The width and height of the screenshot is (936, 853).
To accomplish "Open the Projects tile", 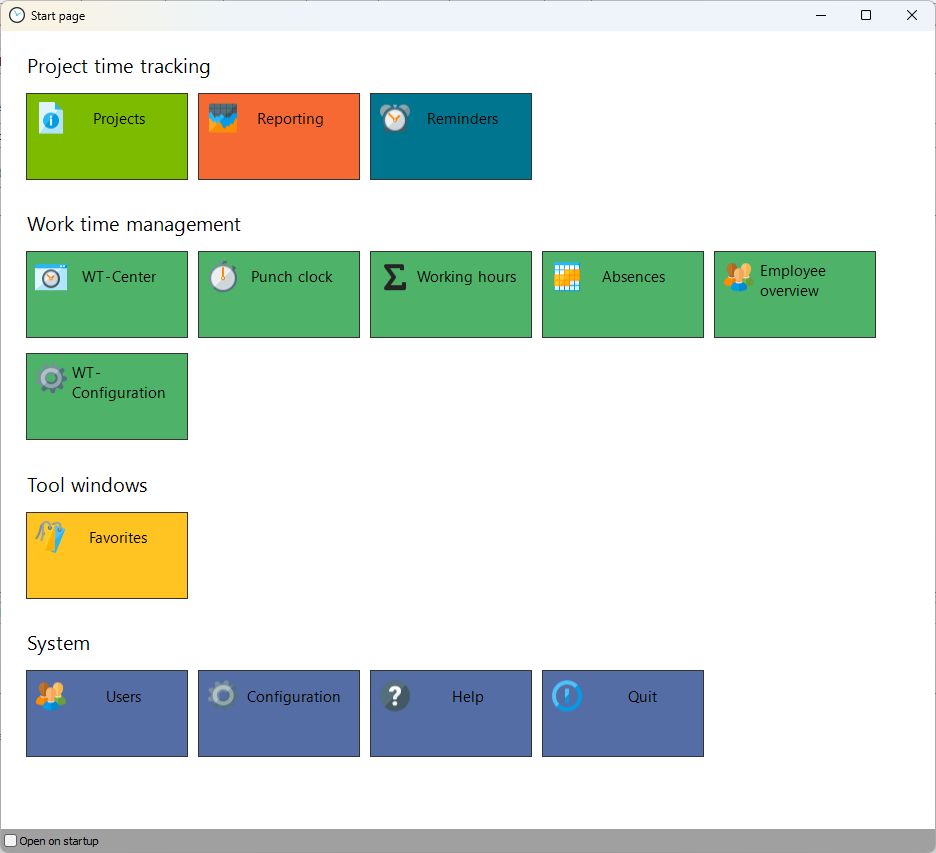I will pyautogui.click(x=107, y=136).
